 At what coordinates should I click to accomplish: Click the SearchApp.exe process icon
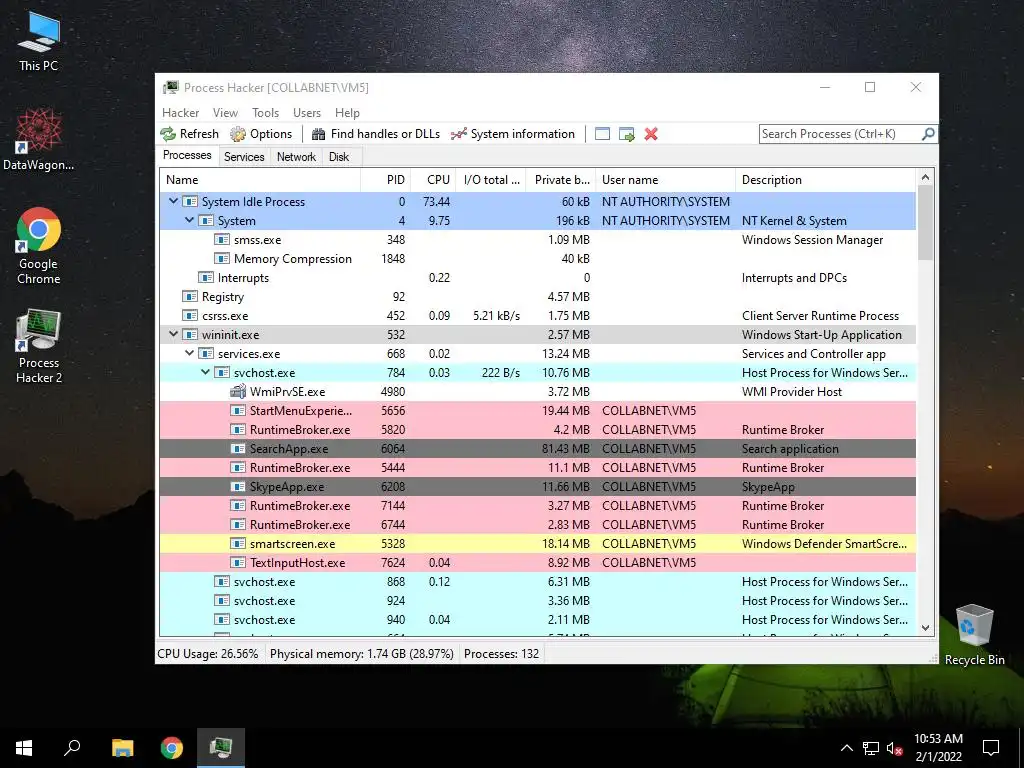click(x=238, y=449)
